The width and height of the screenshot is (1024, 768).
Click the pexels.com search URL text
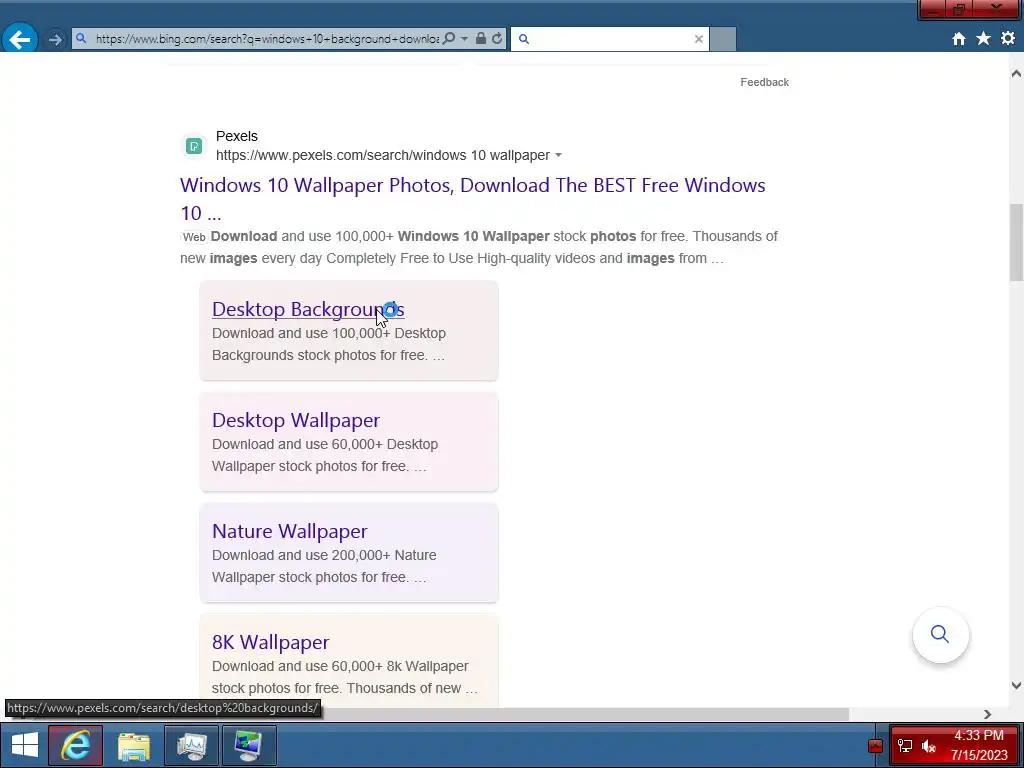[383, 155]
